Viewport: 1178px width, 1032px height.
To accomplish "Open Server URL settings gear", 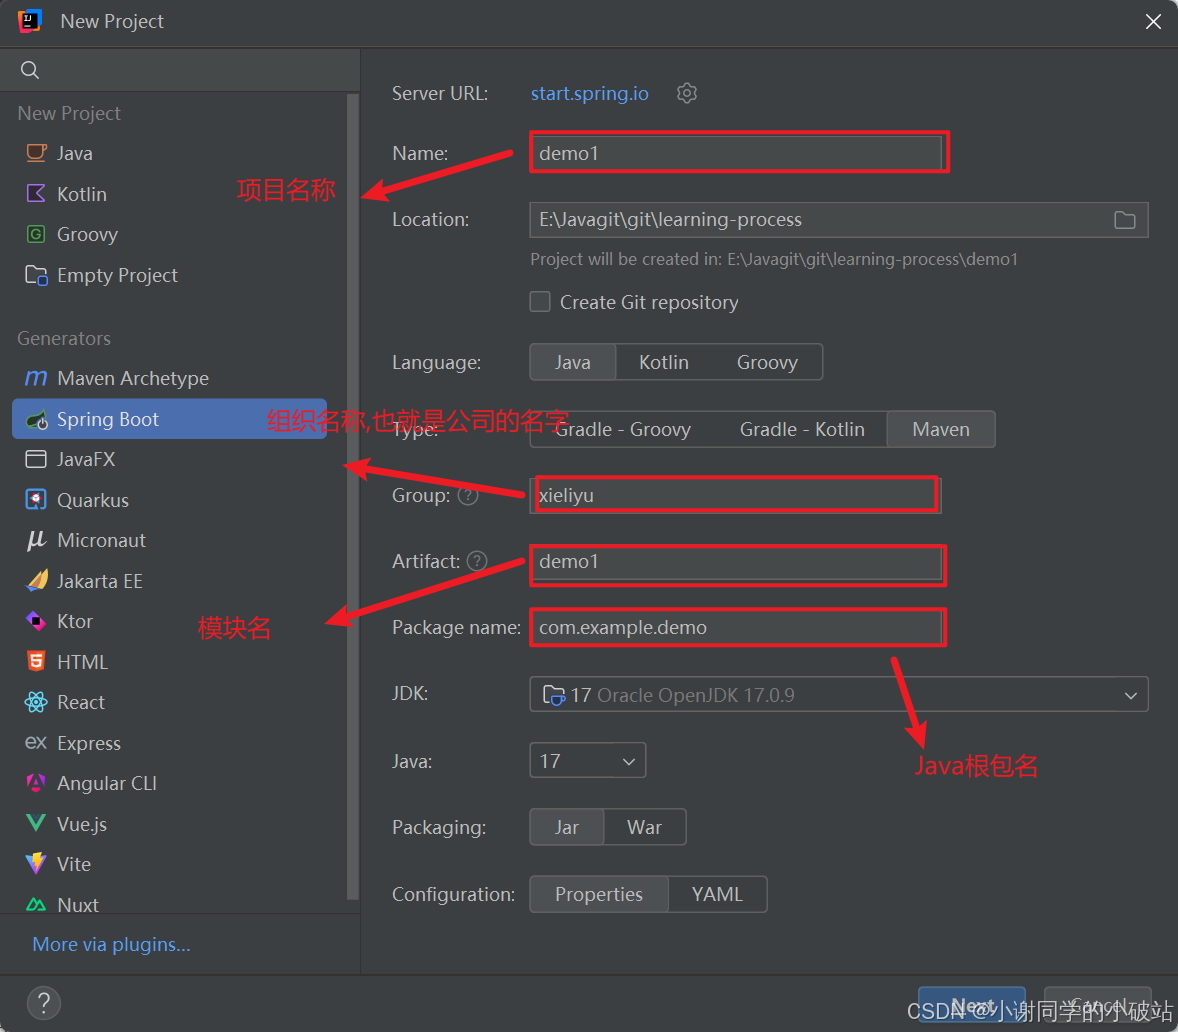I will pos(687,93).
